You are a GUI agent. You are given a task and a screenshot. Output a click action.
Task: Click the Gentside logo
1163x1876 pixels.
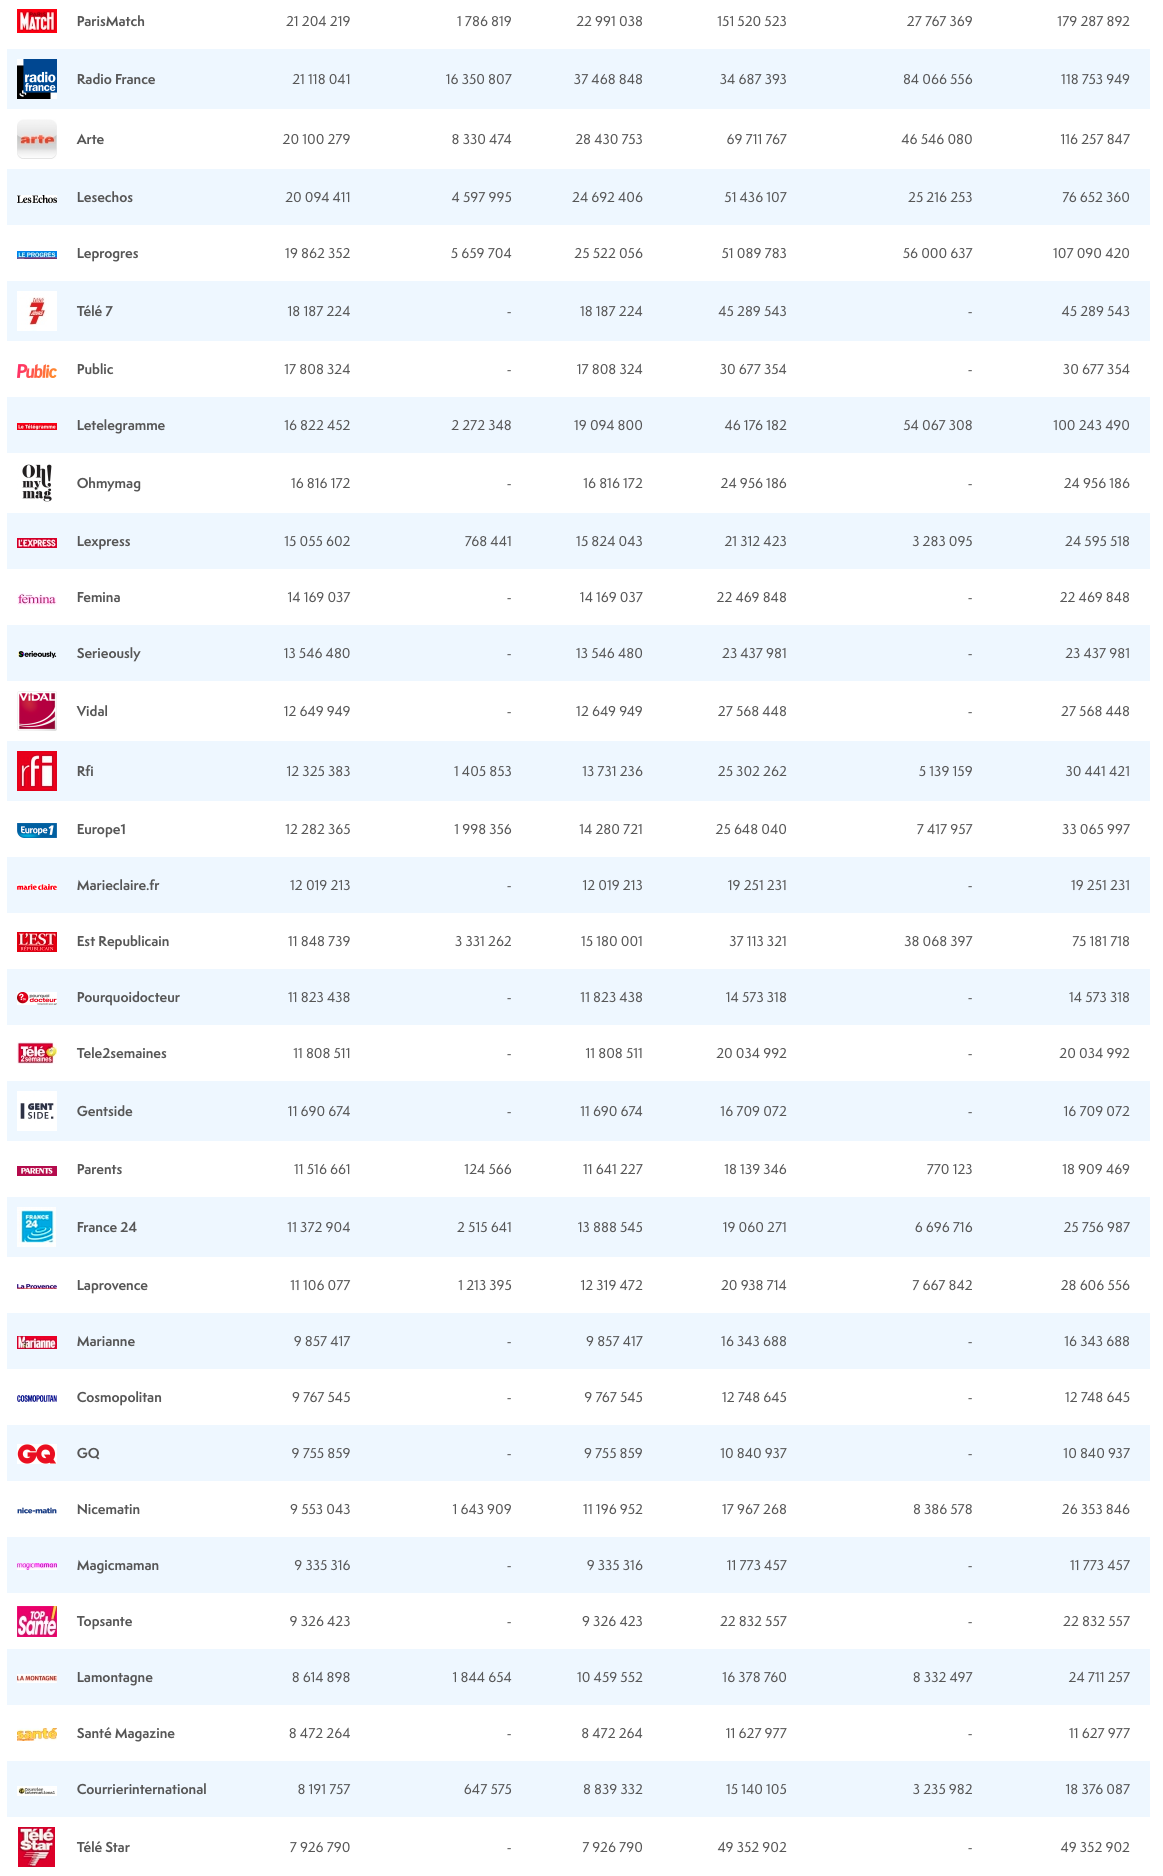click(37, 1111)
